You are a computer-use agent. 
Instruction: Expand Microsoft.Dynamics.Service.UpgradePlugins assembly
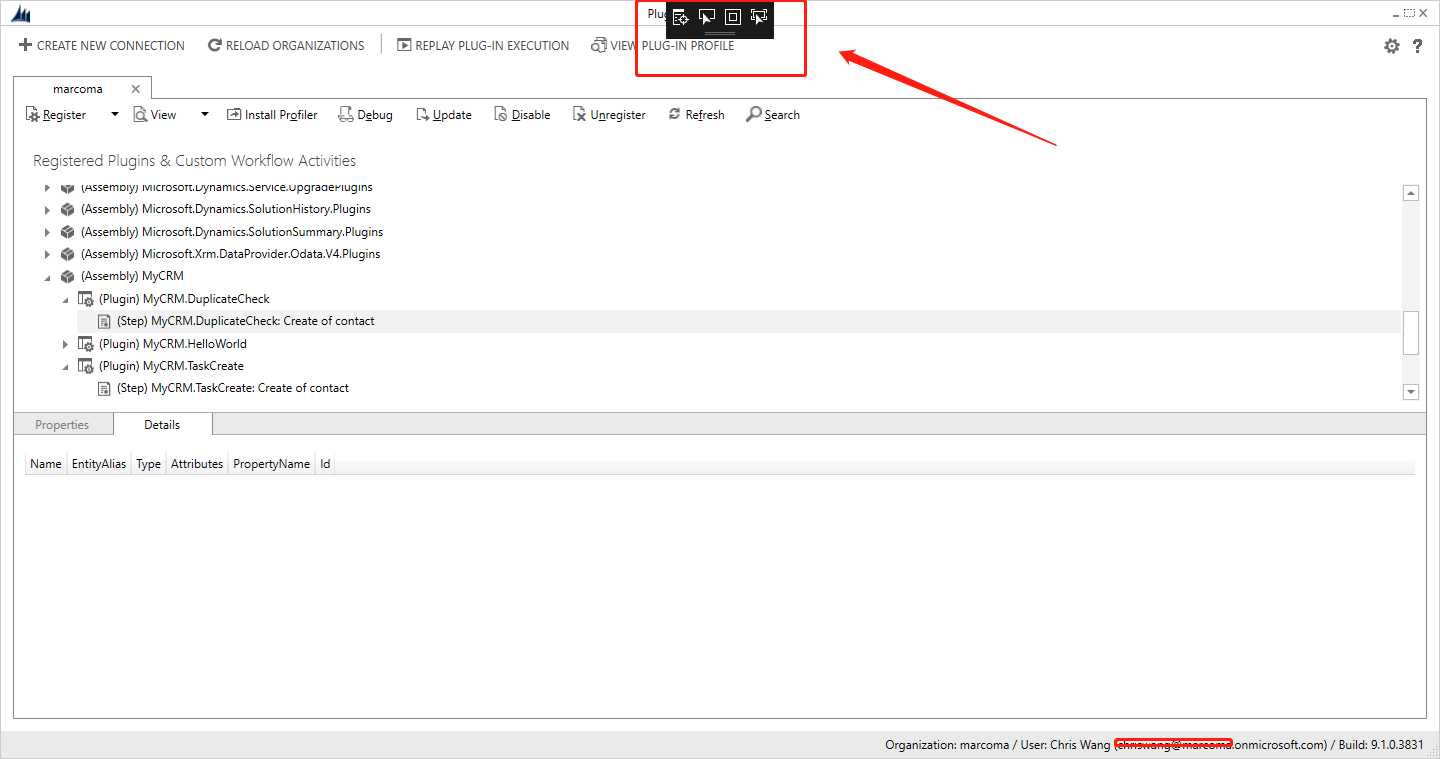tap(47, 187)
